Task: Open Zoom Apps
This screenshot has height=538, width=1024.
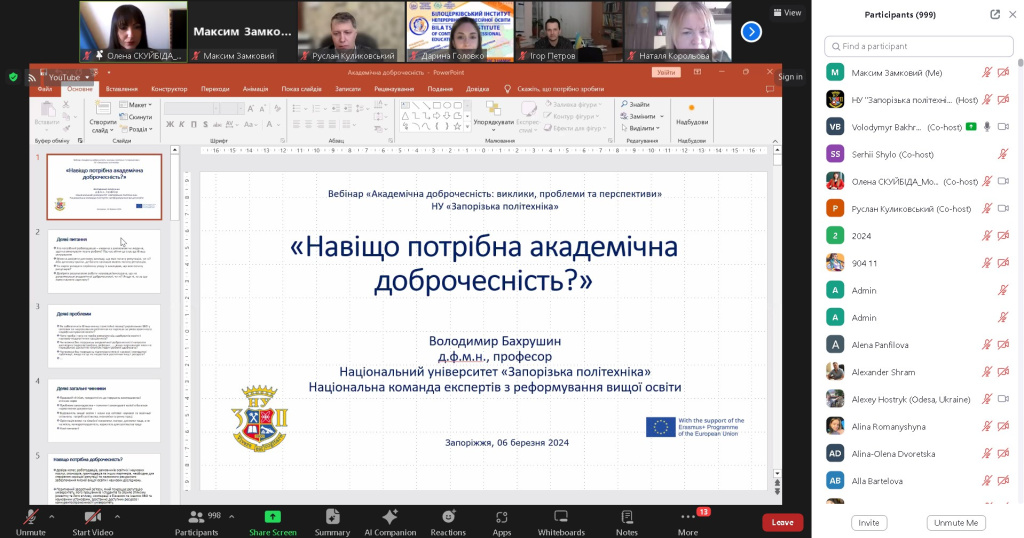Action: click(502, 522)
